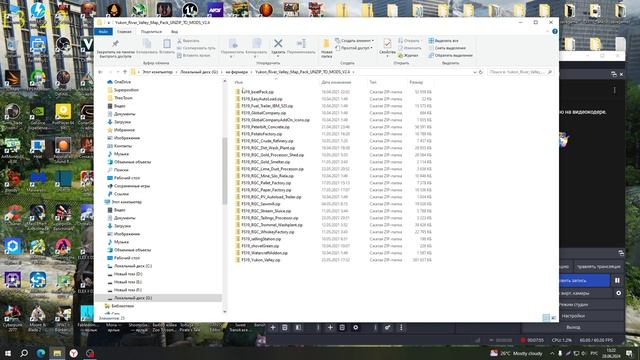Switch to the Вид ribbon tab
Viewport: 640px width, 360px height.
174,31
